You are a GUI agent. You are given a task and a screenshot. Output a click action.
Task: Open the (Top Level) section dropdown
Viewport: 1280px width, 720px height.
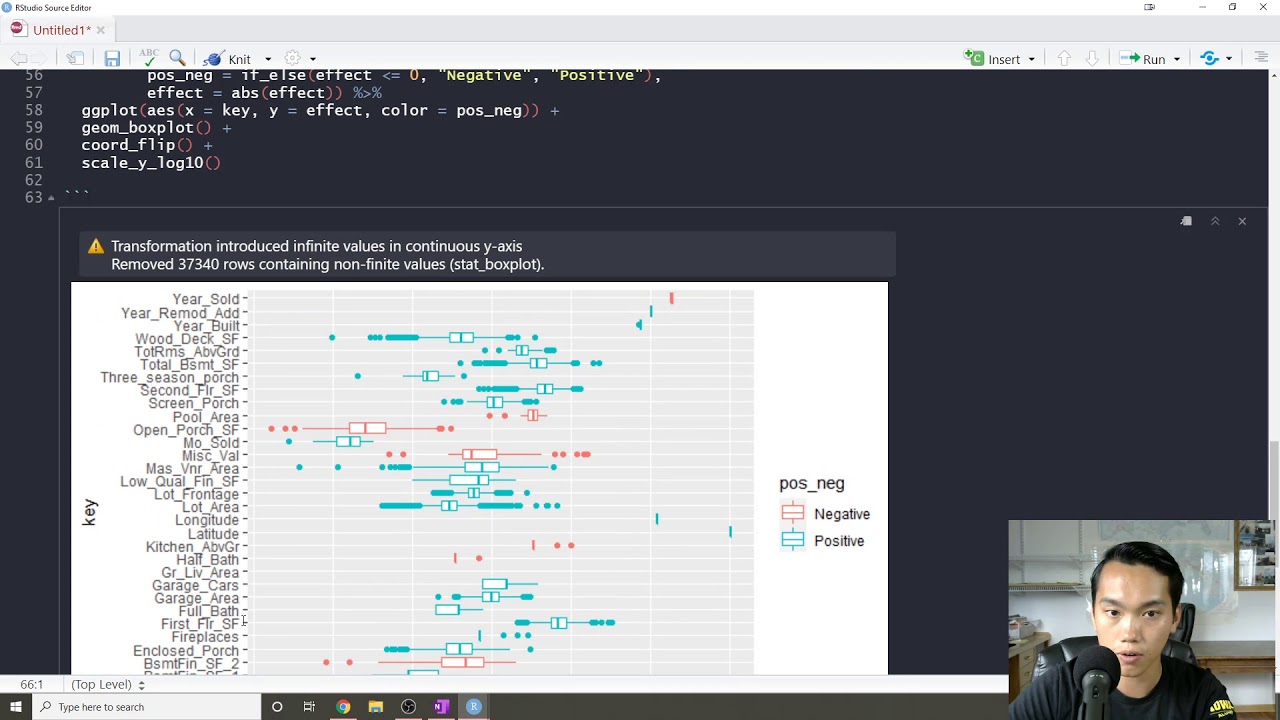[x=108, y=685]
